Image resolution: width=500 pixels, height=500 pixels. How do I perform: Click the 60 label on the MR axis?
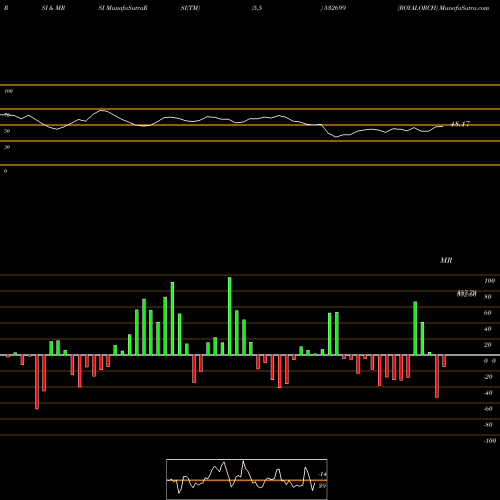pos(488,313)
